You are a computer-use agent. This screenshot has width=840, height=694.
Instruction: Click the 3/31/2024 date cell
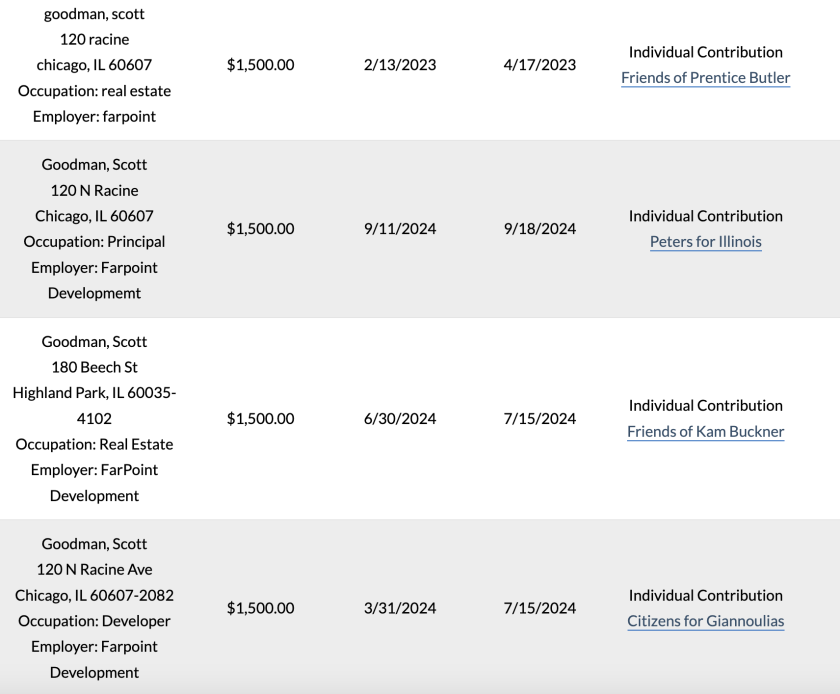(x=400, y=608)
